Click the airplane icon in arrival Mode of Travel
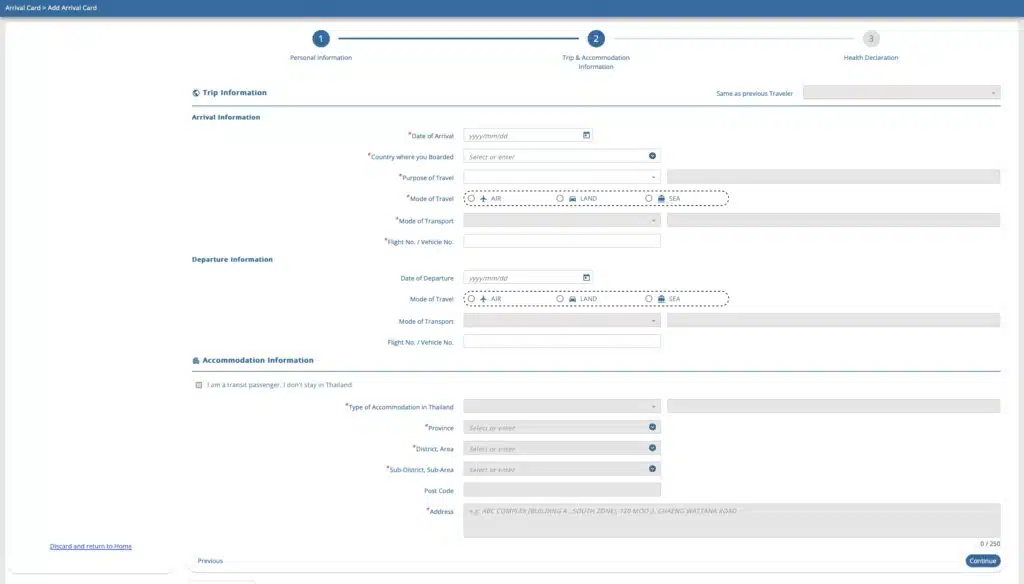This screenshot has width=1024, height=584. (x=483, y=199)
